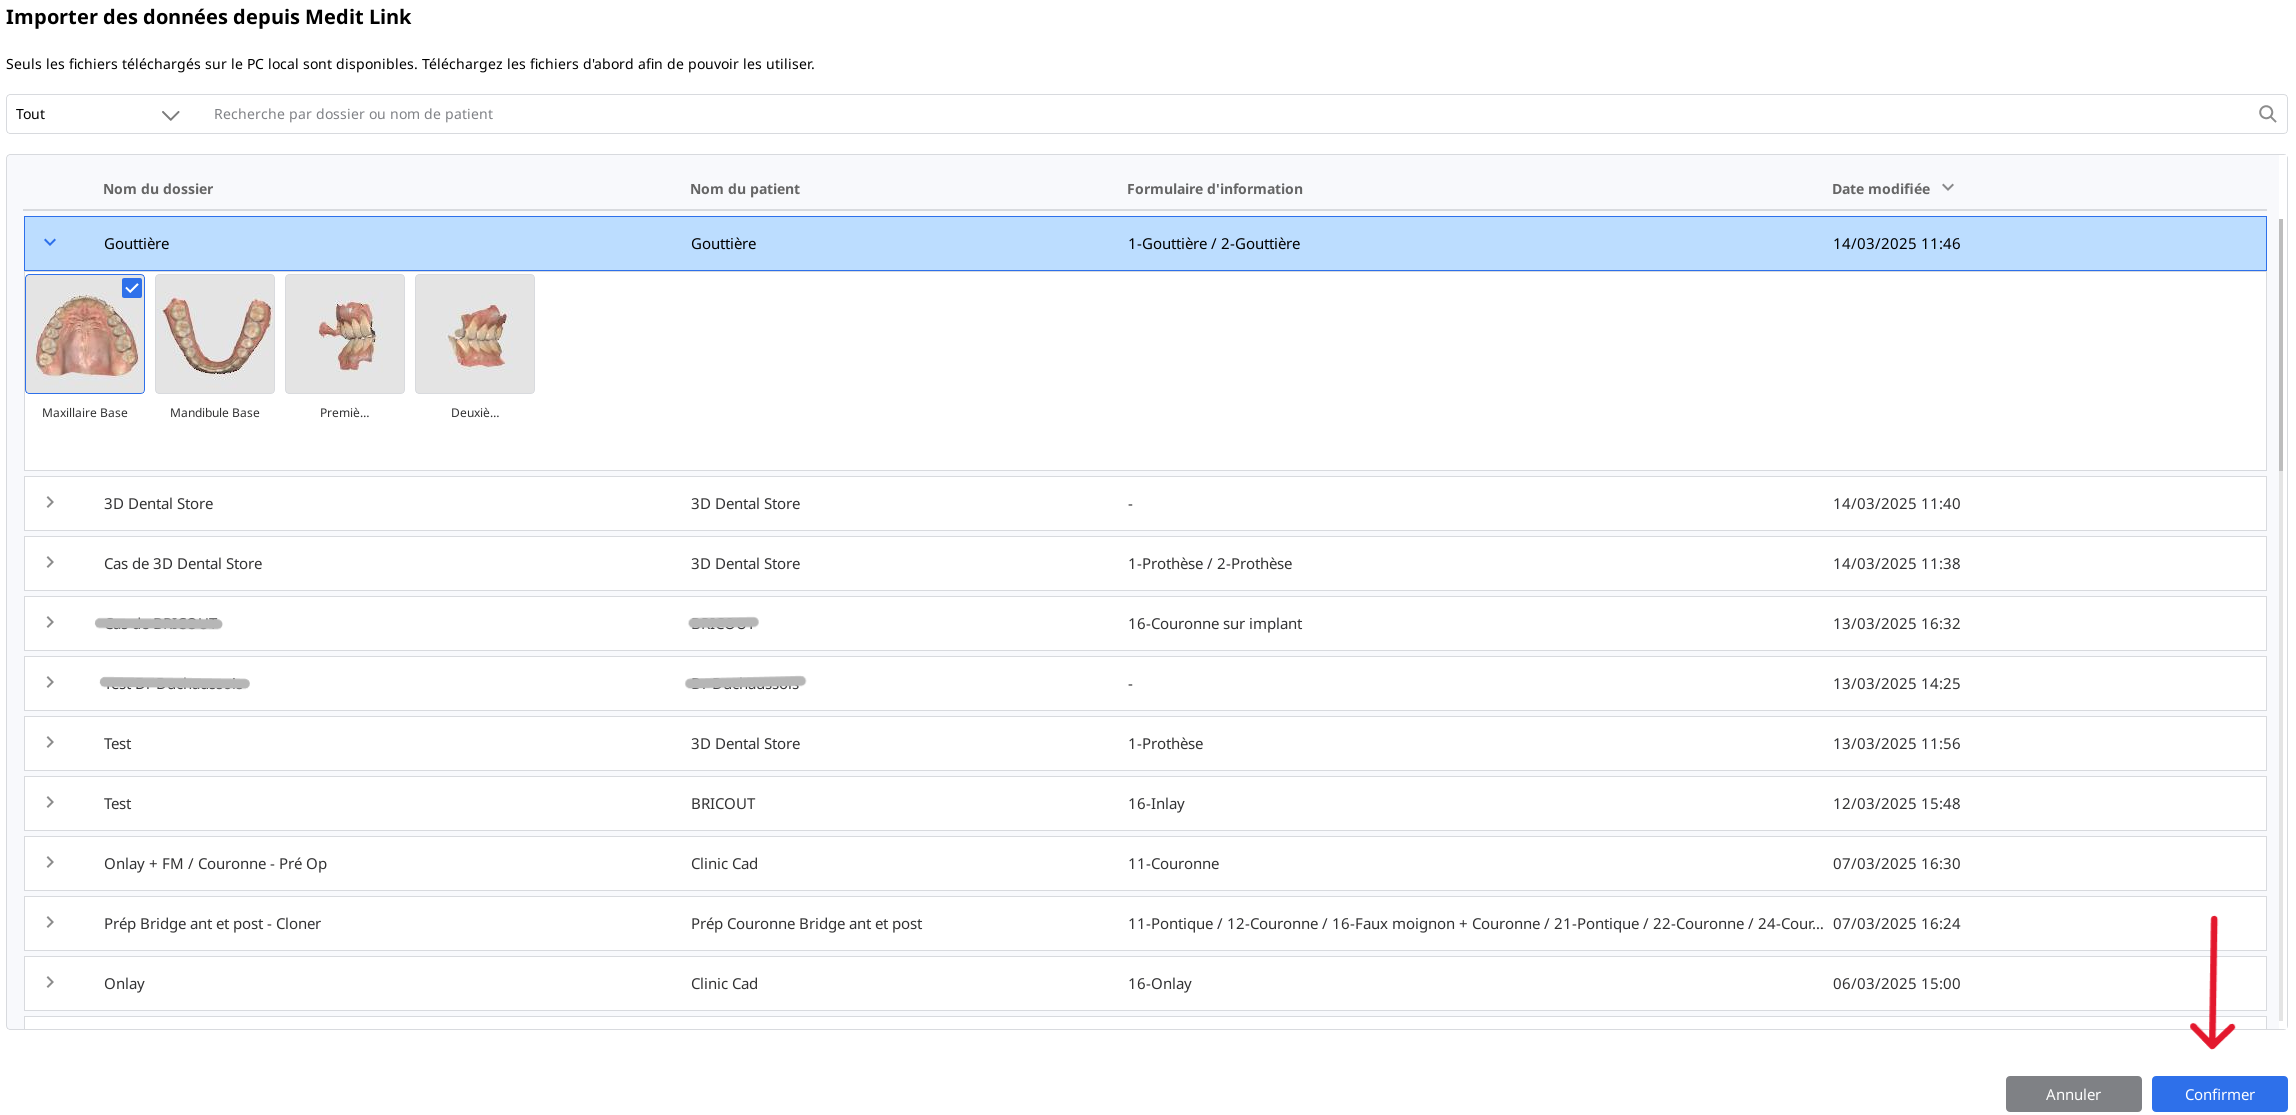This screenshot has height=1115, width=2296.
Task: Collapse the Gouttière folder row
Action: pyautogui.click(x=50, y=243)
